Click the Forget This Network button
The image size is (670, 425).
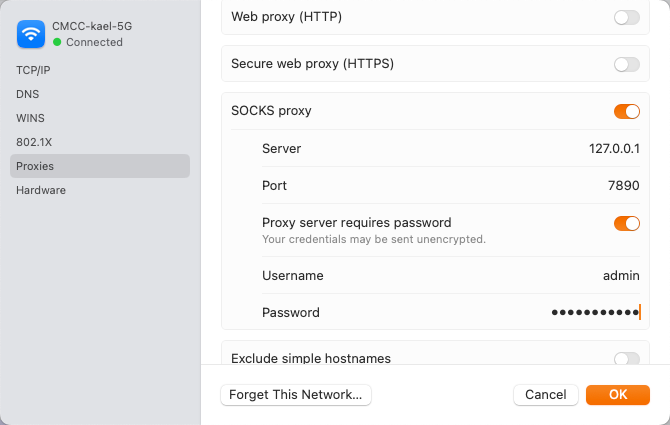tap(296, 395)
